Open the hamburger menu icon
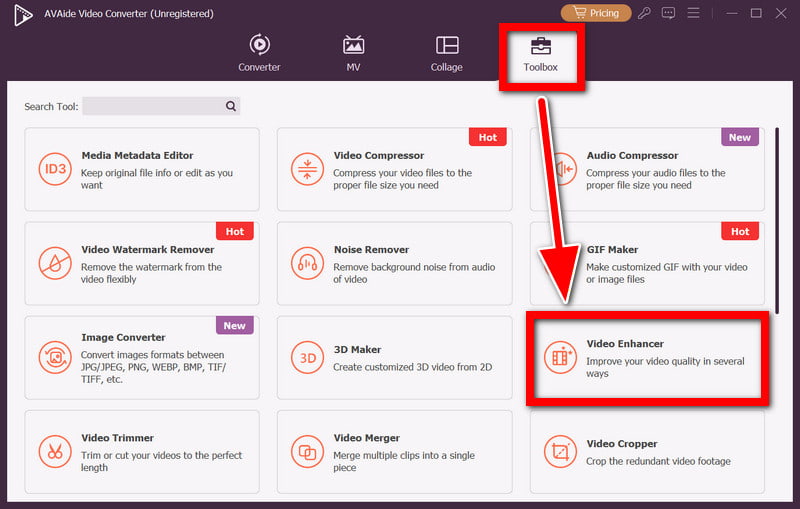Screen dimensions: 800x509 [693, 13]
